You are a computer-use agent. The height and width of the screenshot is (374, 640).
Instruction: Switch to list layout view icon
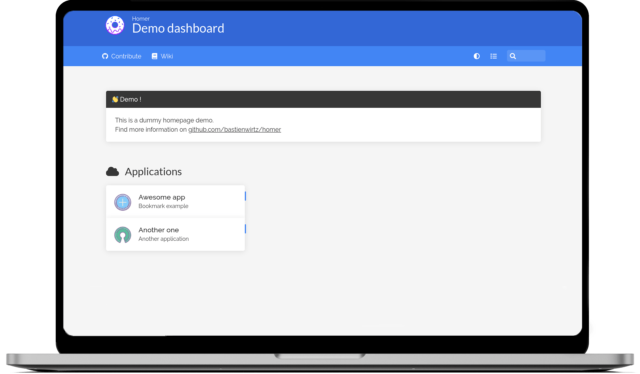pyautogui.click(x=493, y=56)
